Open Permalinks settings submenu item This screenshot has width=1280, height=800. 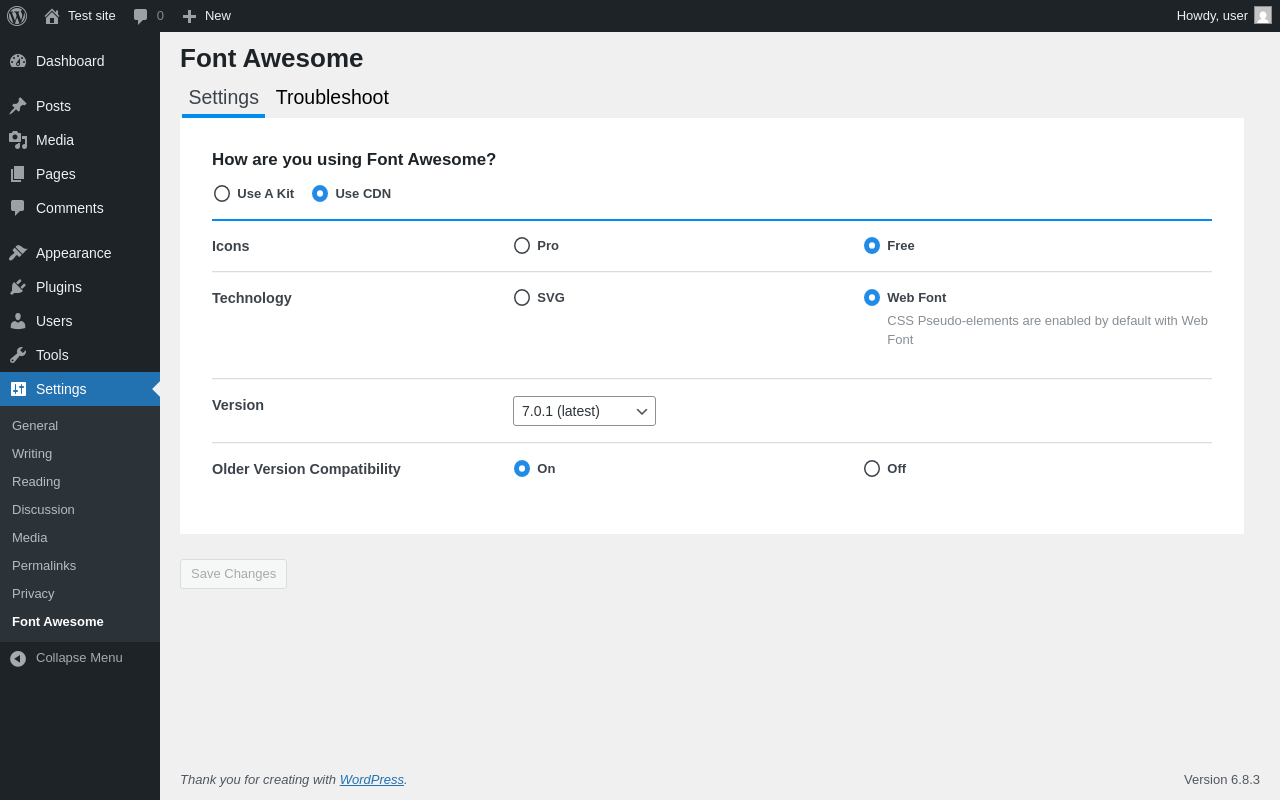coord(44,566)
